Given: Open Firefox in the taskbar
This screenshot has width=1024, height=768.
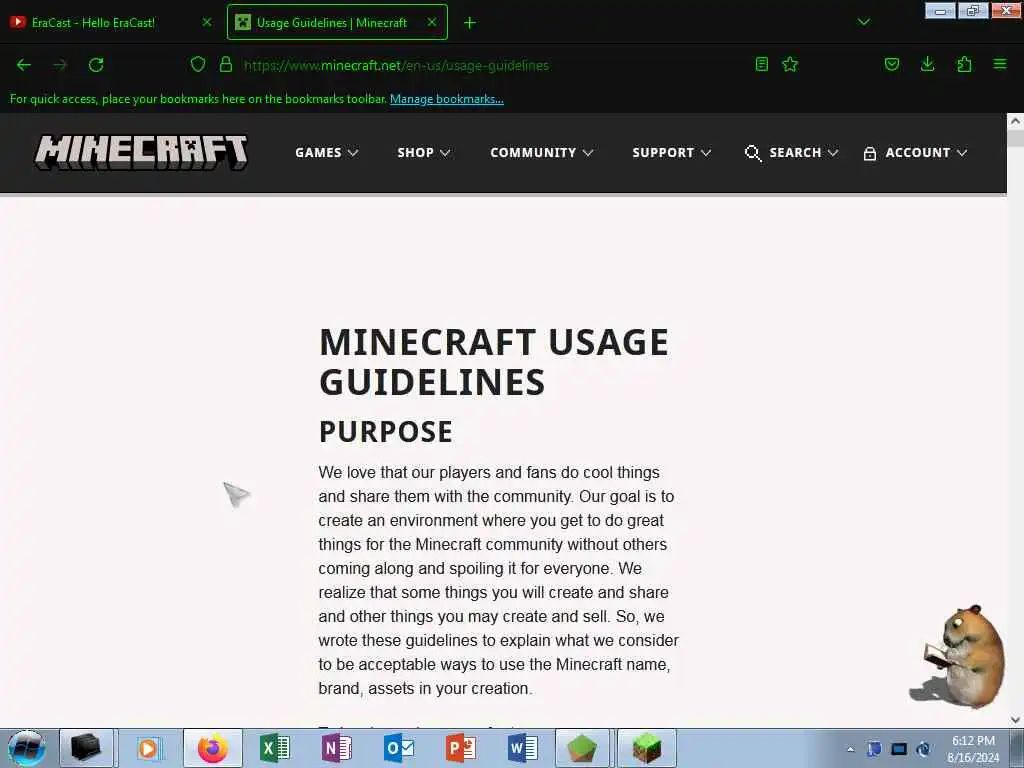Looking at the screenshot, I should pos(213,748).
